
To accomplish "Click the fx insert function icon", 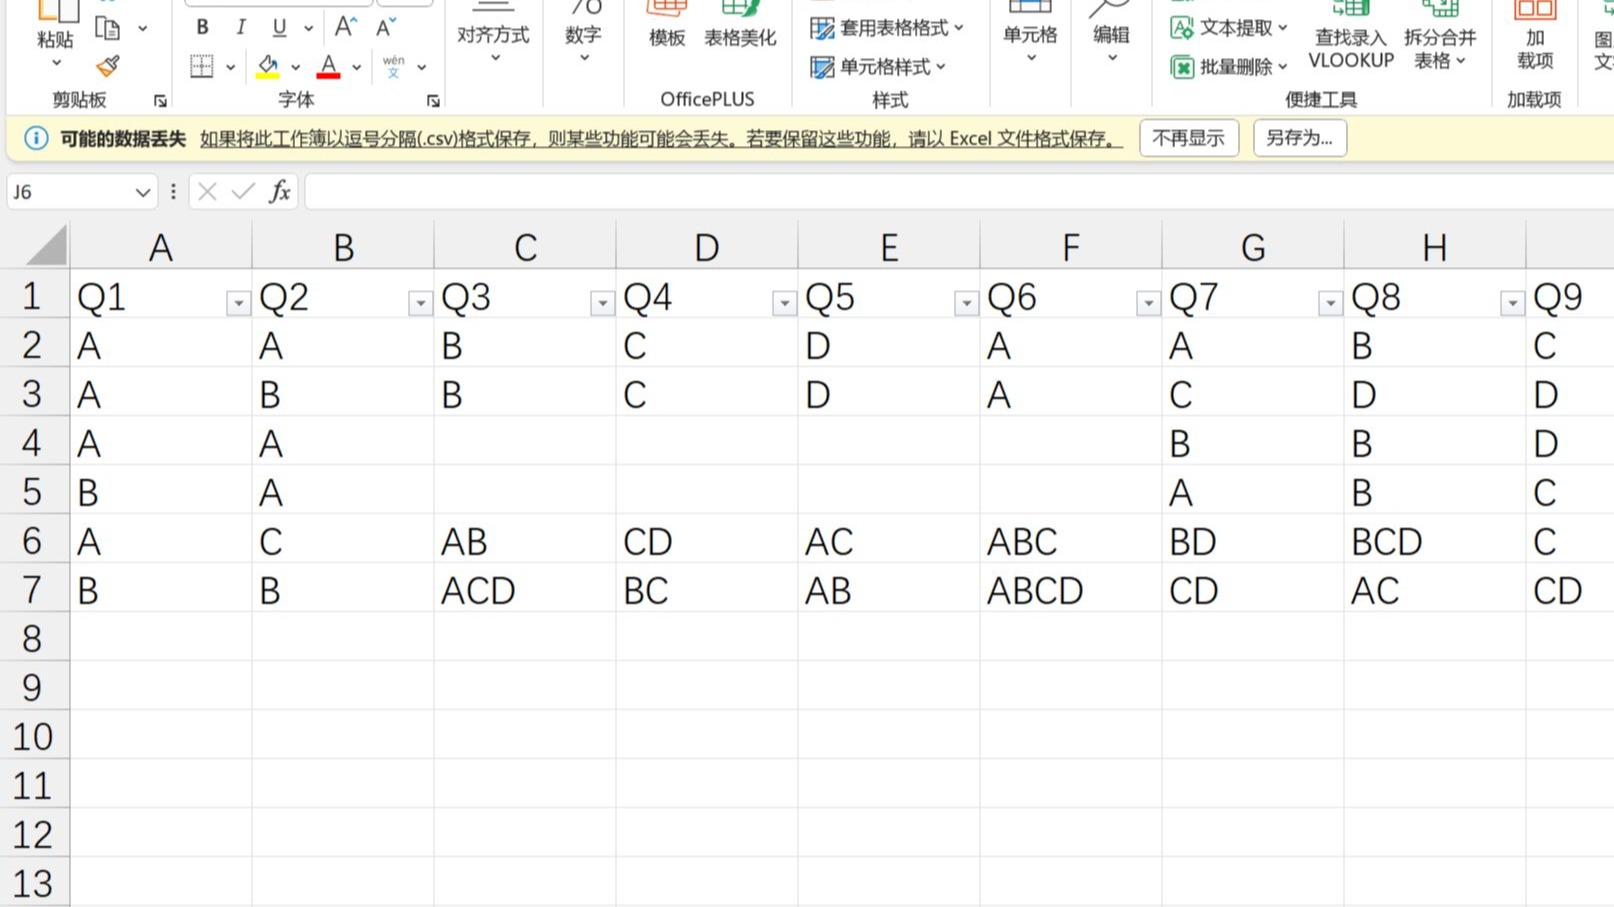I will tap(280, 191).
